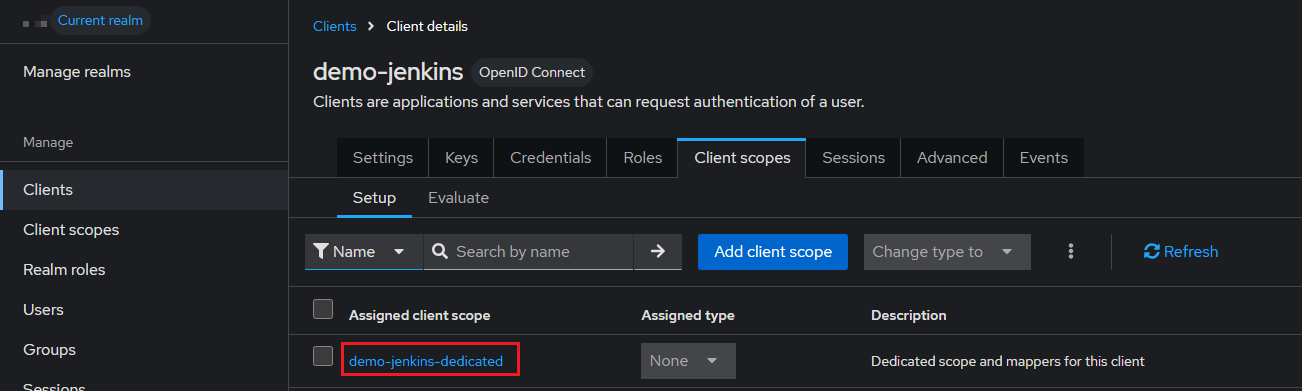The width and height of the screenshot is (1302, 391).
Task: Click the Assigned type column header
Action: tap(688, 315)
